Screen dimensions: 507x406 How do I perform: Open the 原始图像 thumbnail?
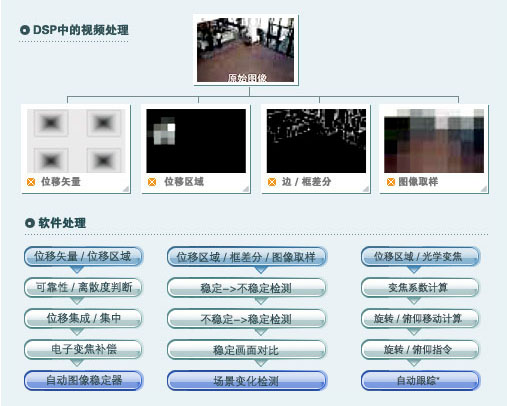[246, 50]
